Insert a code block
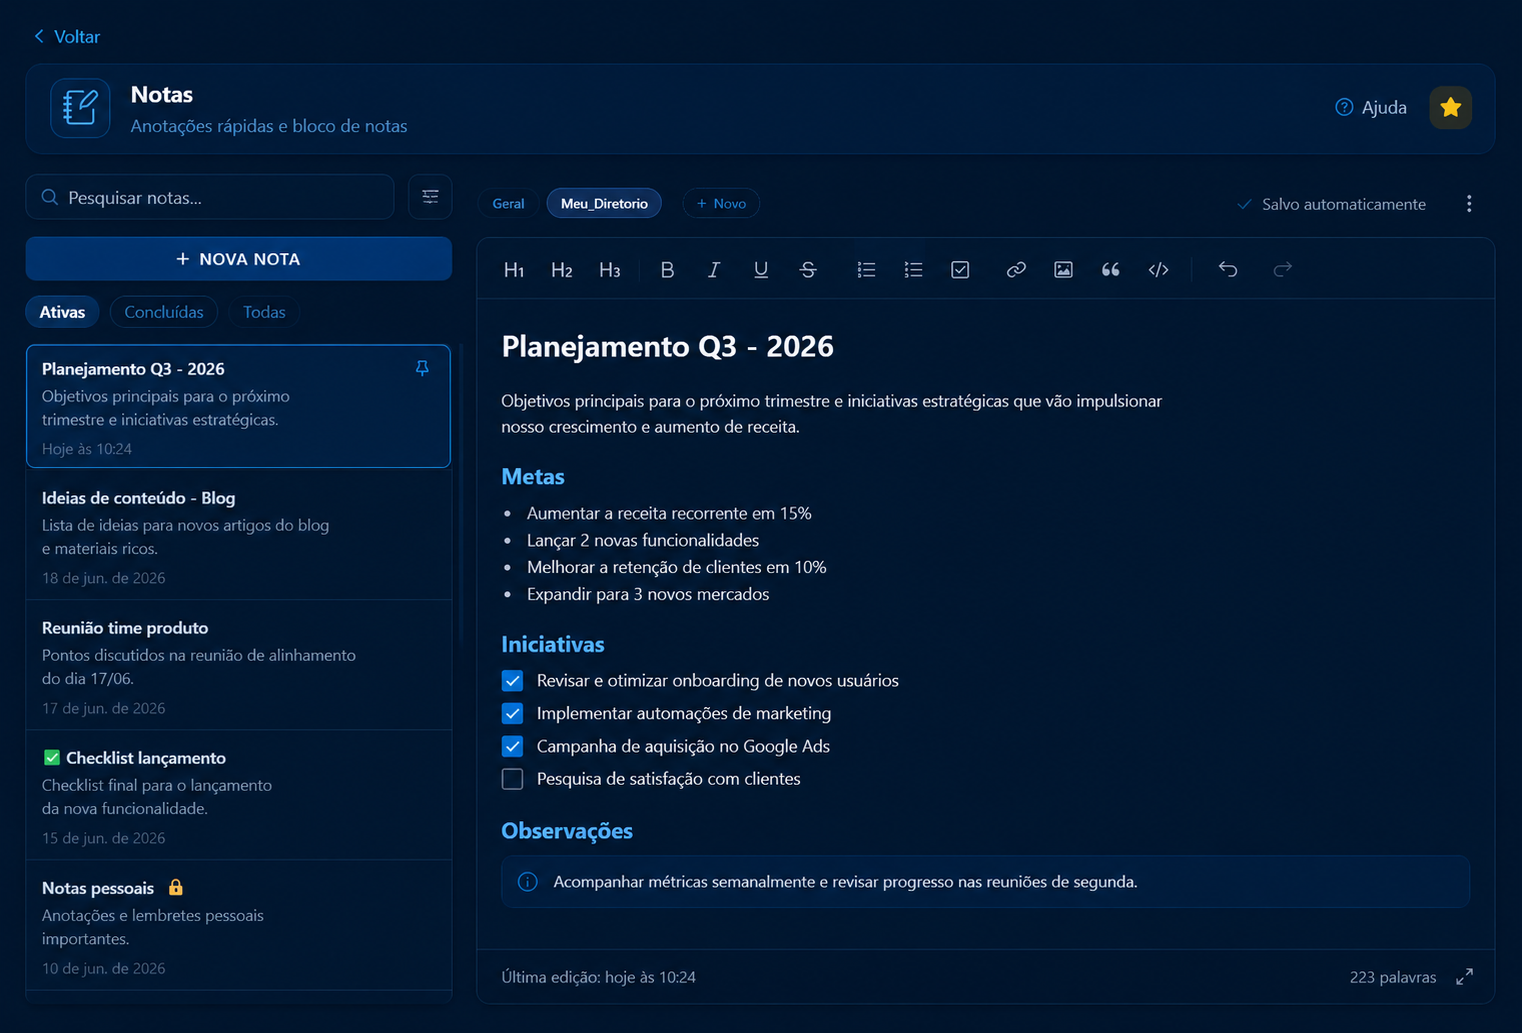This screenshot has width=1522, height=1033. [1158, 270]
